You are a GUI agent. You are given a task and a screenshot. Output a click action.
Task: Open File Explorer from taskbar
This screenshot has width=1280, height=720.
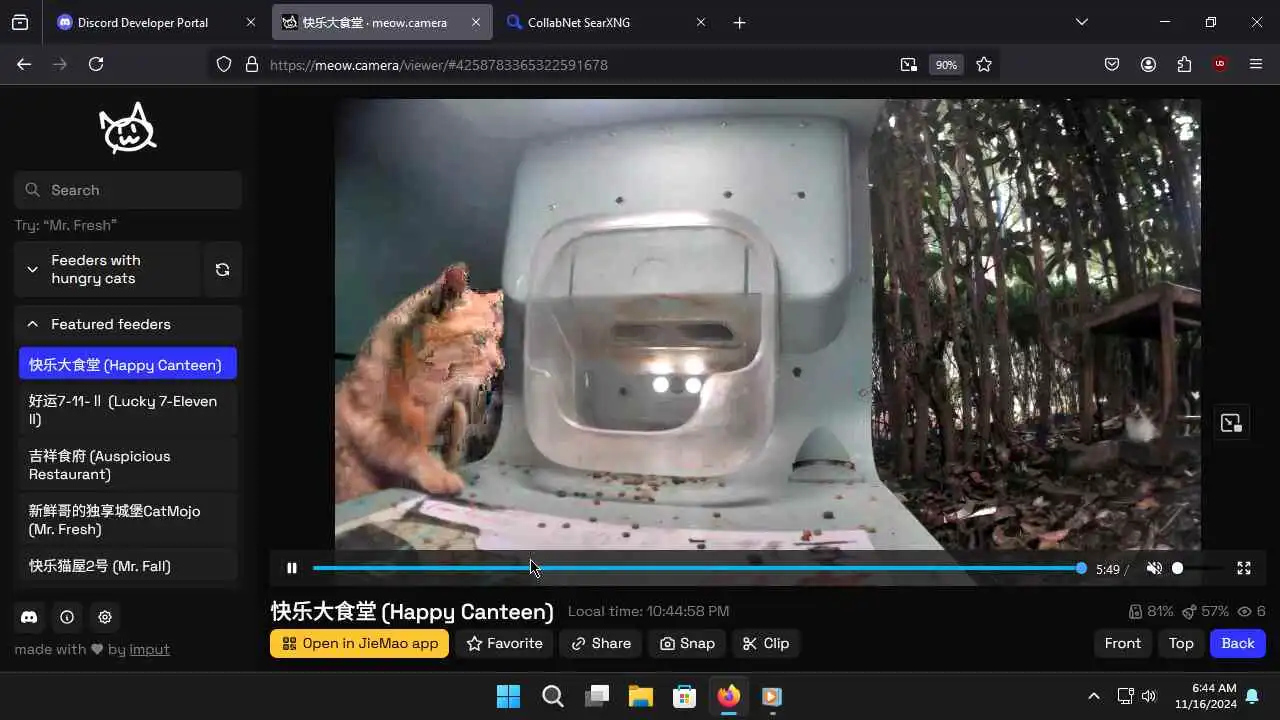tap(641, 696)
